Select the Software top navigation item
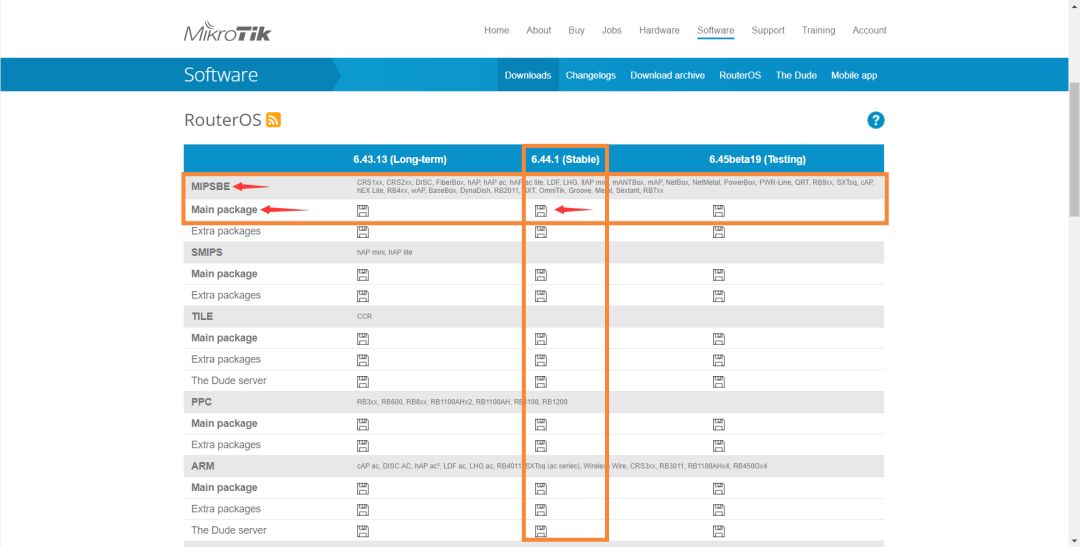The image size is (1080, 547). pyautogui.click(x=716, y=30)
